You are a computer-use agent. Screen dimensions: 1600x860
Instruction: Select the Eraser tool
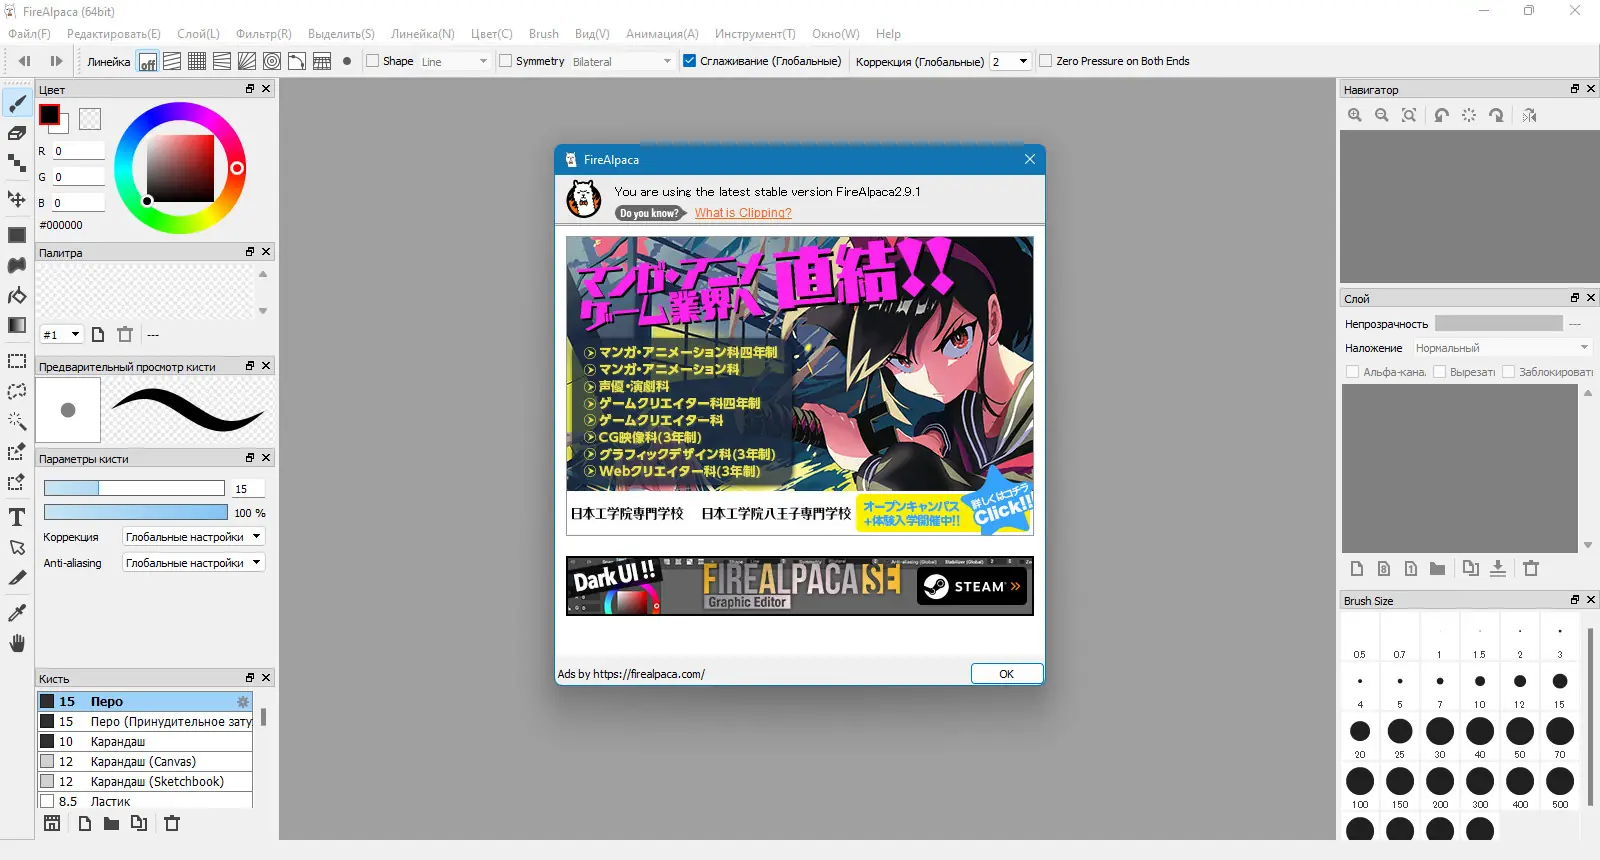pos(17,133)
